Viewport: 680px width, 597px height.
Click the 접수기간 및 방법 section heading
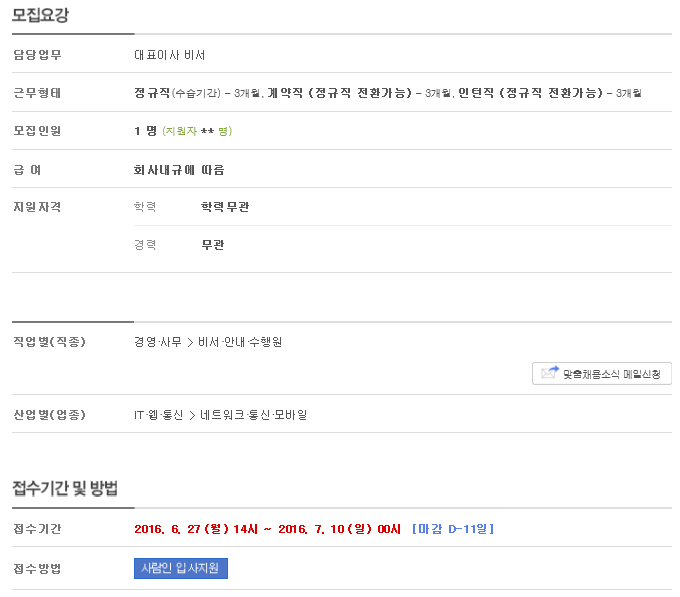tap(65, 488)
